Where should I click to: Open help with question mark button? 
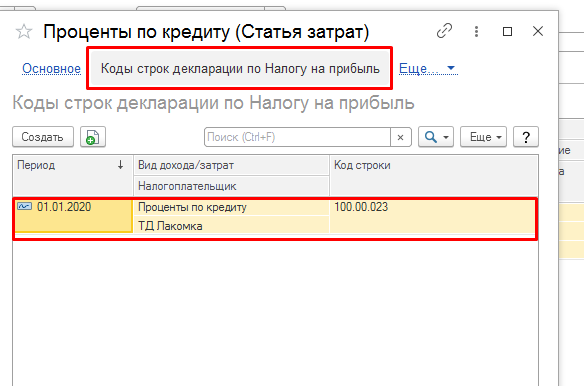point(526,137)
